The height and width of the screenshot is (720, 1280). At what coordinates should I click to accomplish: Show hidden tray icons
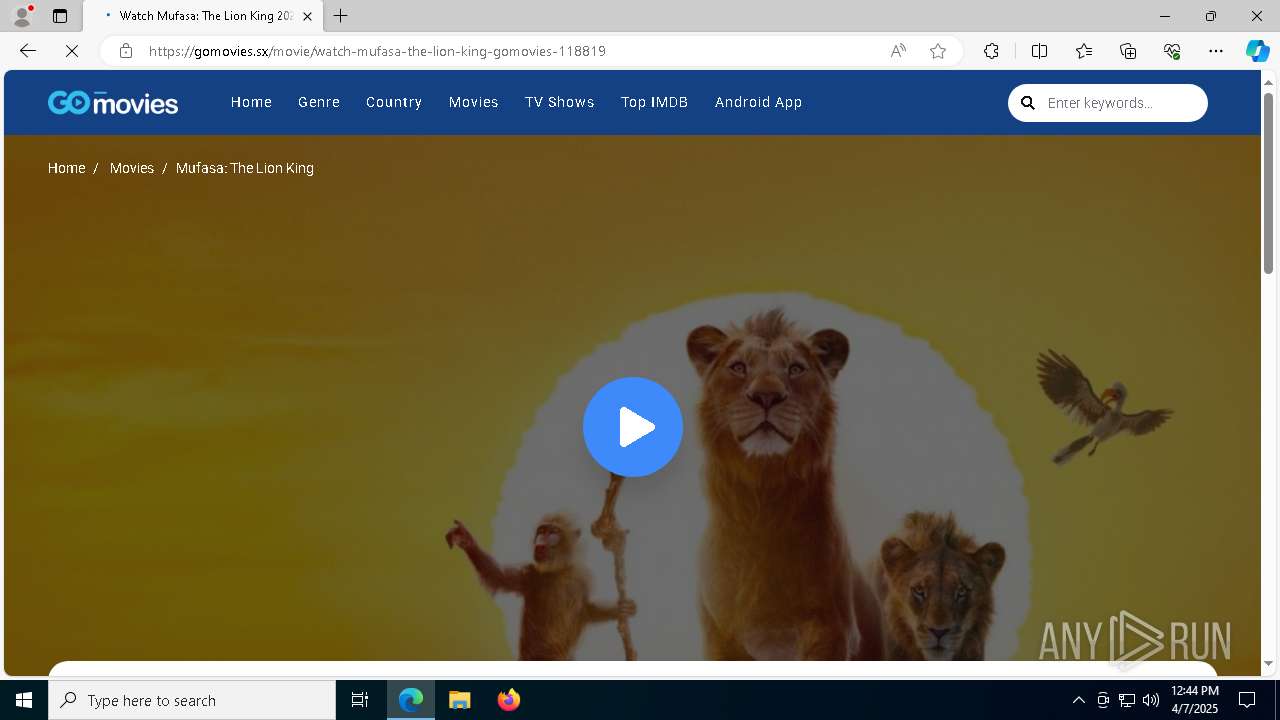(x=1078, y=700)
